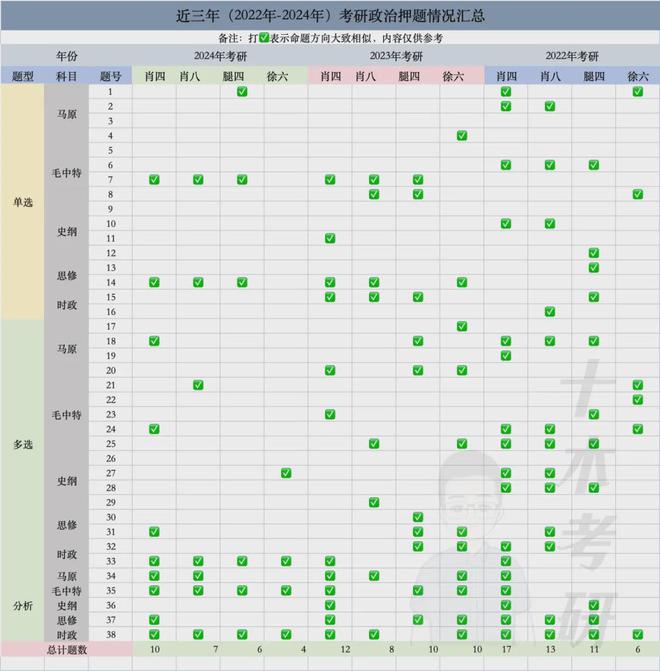Image resolution: width=660 pixels, height=671 pixels.
Task: Select the 肖八 header under 2023年考研
Action: pyautogui.click(x=366, y=77)
